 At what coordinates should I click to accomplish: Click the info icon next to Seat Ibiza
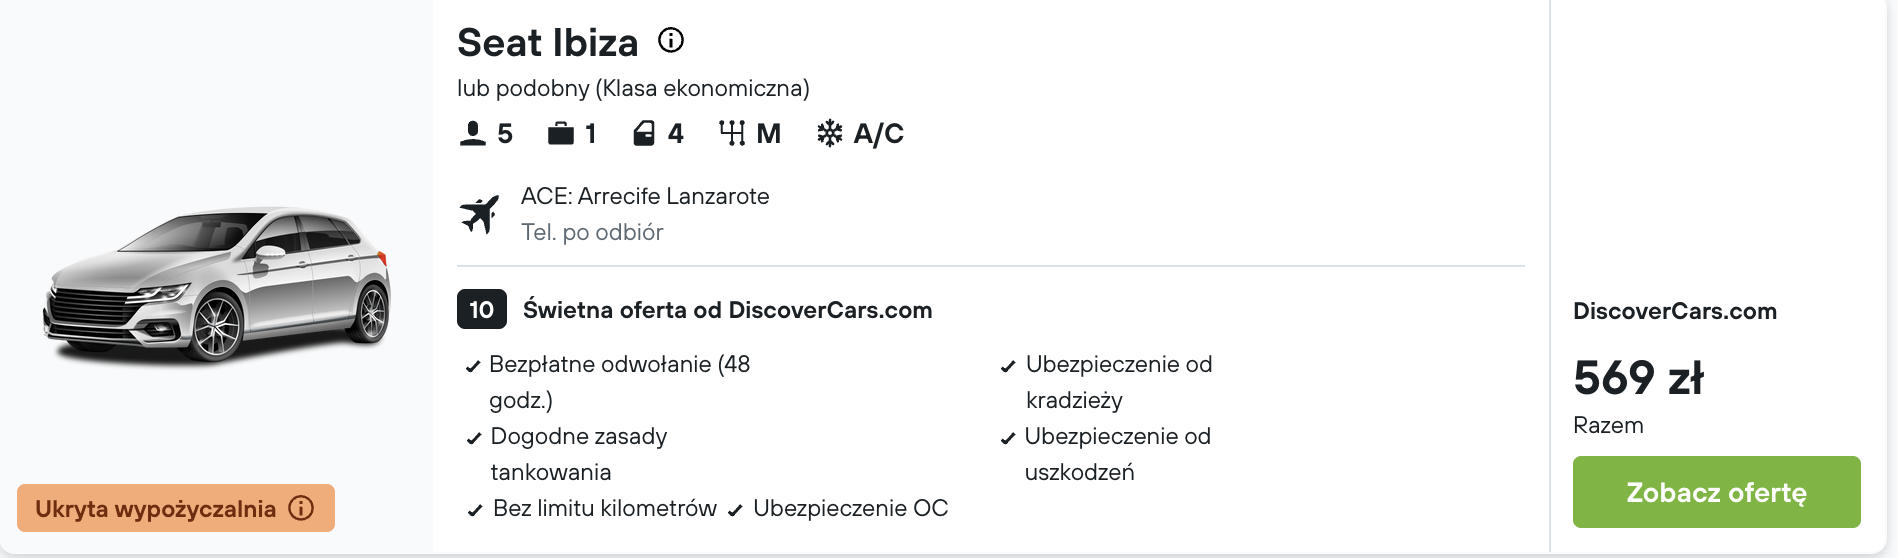pos(671,40)
